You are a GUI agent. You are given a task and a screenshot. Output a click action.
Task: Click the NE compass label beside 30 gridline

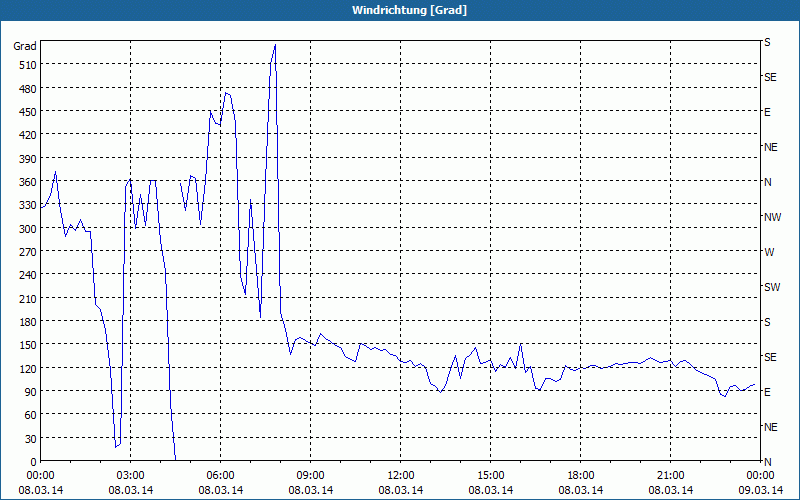tap(770, 427)
